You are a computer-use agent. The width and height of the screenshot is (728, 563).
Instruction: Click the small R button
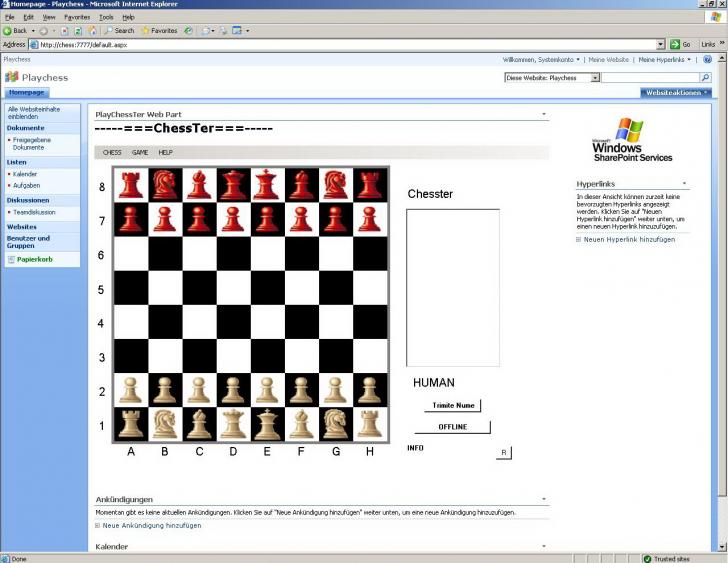504,453
